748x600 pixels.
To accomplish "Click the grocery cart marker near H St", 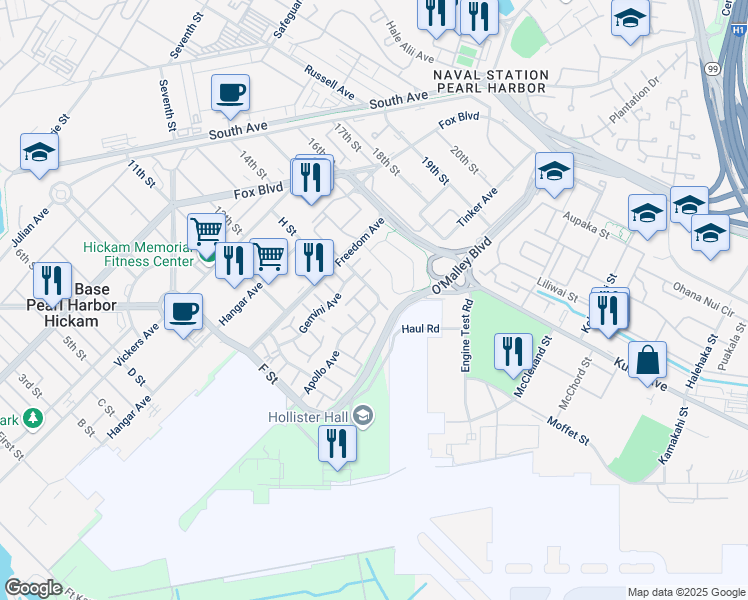I will (x=270, y=259).
